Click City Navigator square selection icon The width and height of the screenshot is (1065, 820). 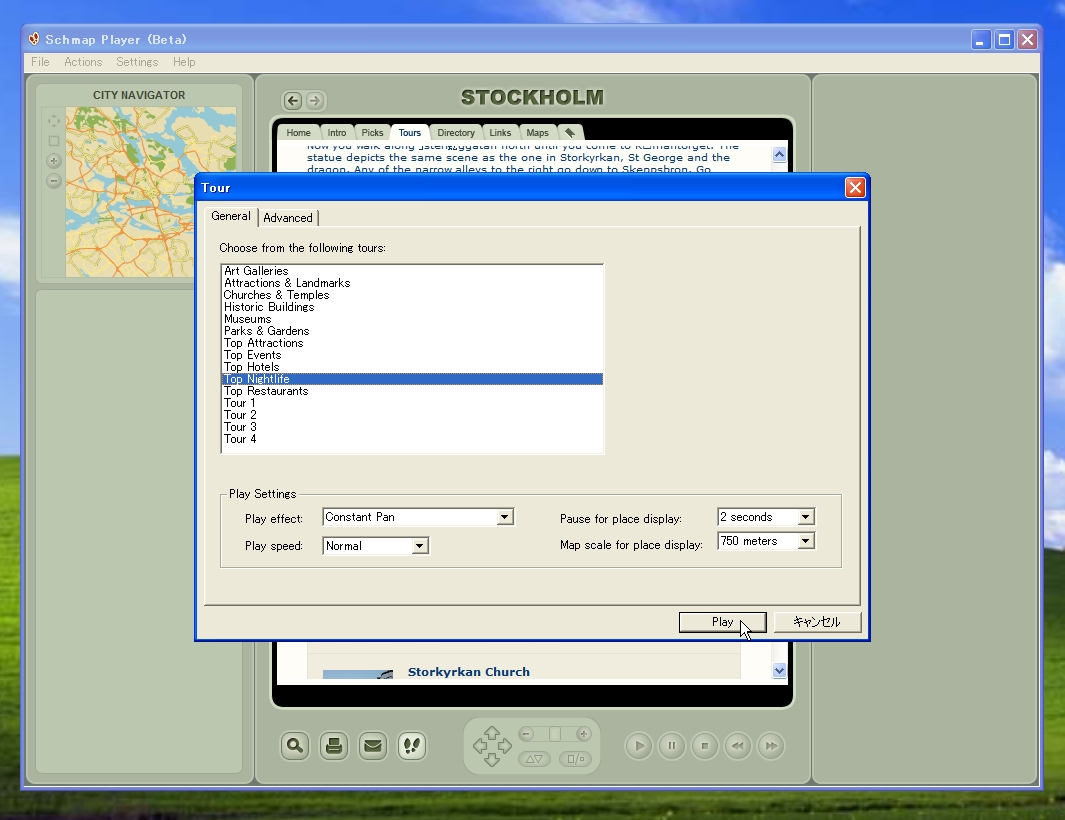click(x=54, y=141)
